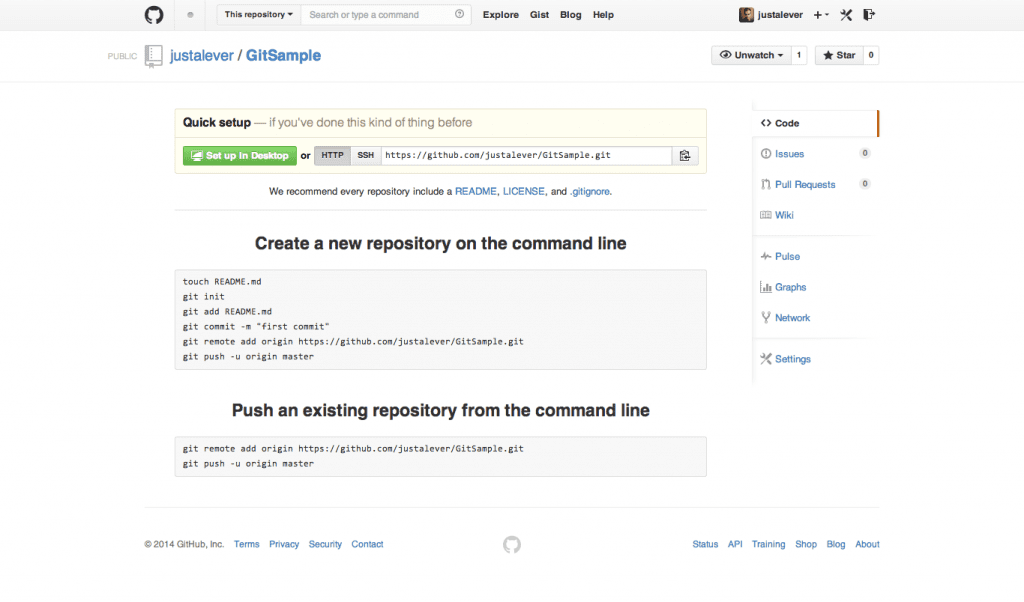Open the Explore page from the top menu
Viewport: 1024px width, 602px height.
(500, 14)
